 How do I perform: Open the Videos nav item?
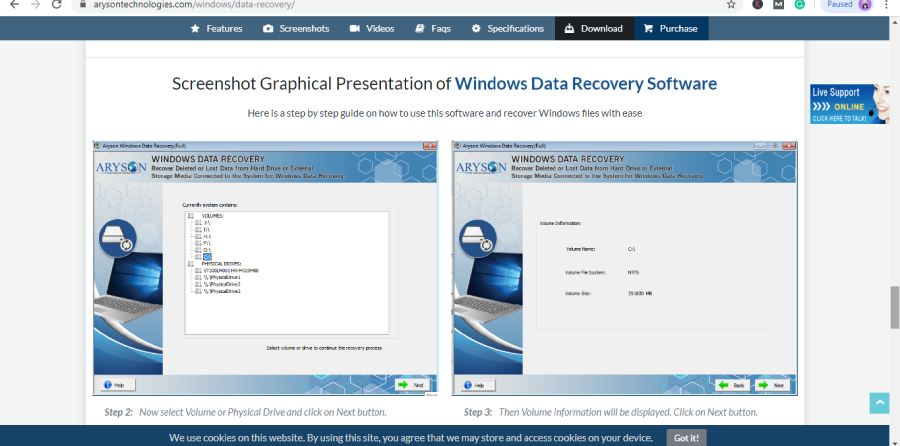(x=372, y=29)
